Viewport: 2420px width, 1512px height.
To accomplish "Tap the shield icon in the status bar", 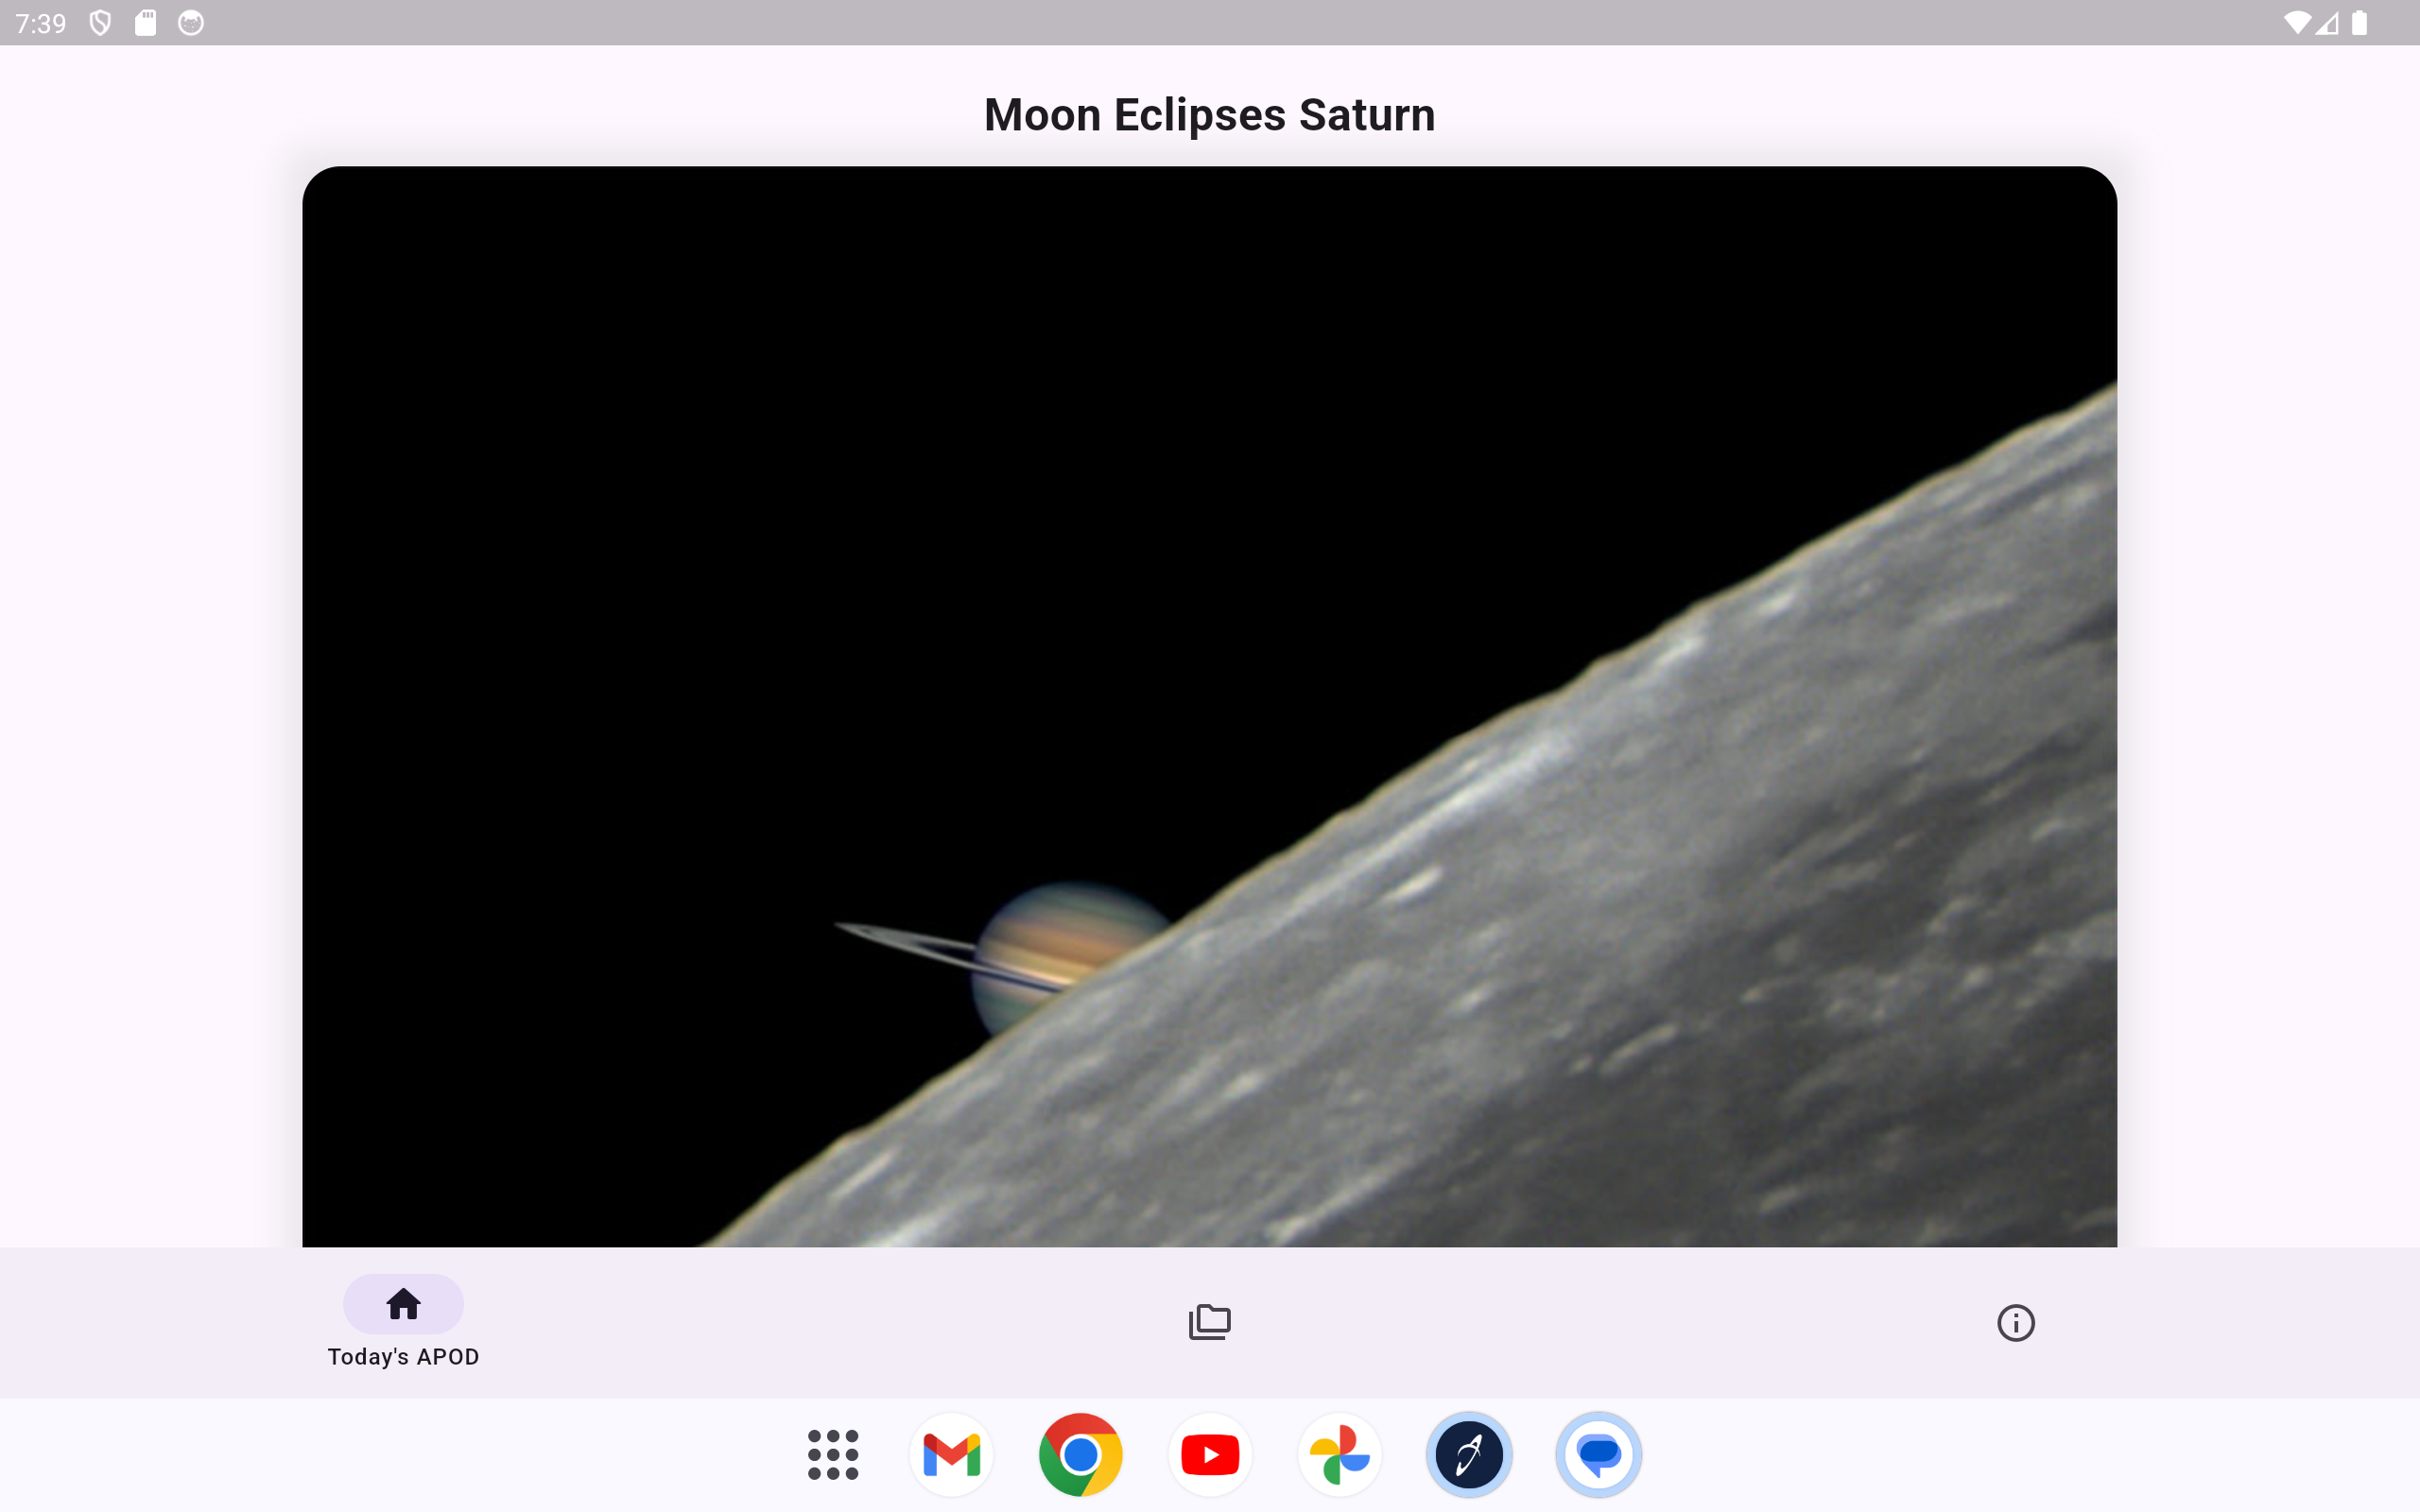I will [99, 22].
